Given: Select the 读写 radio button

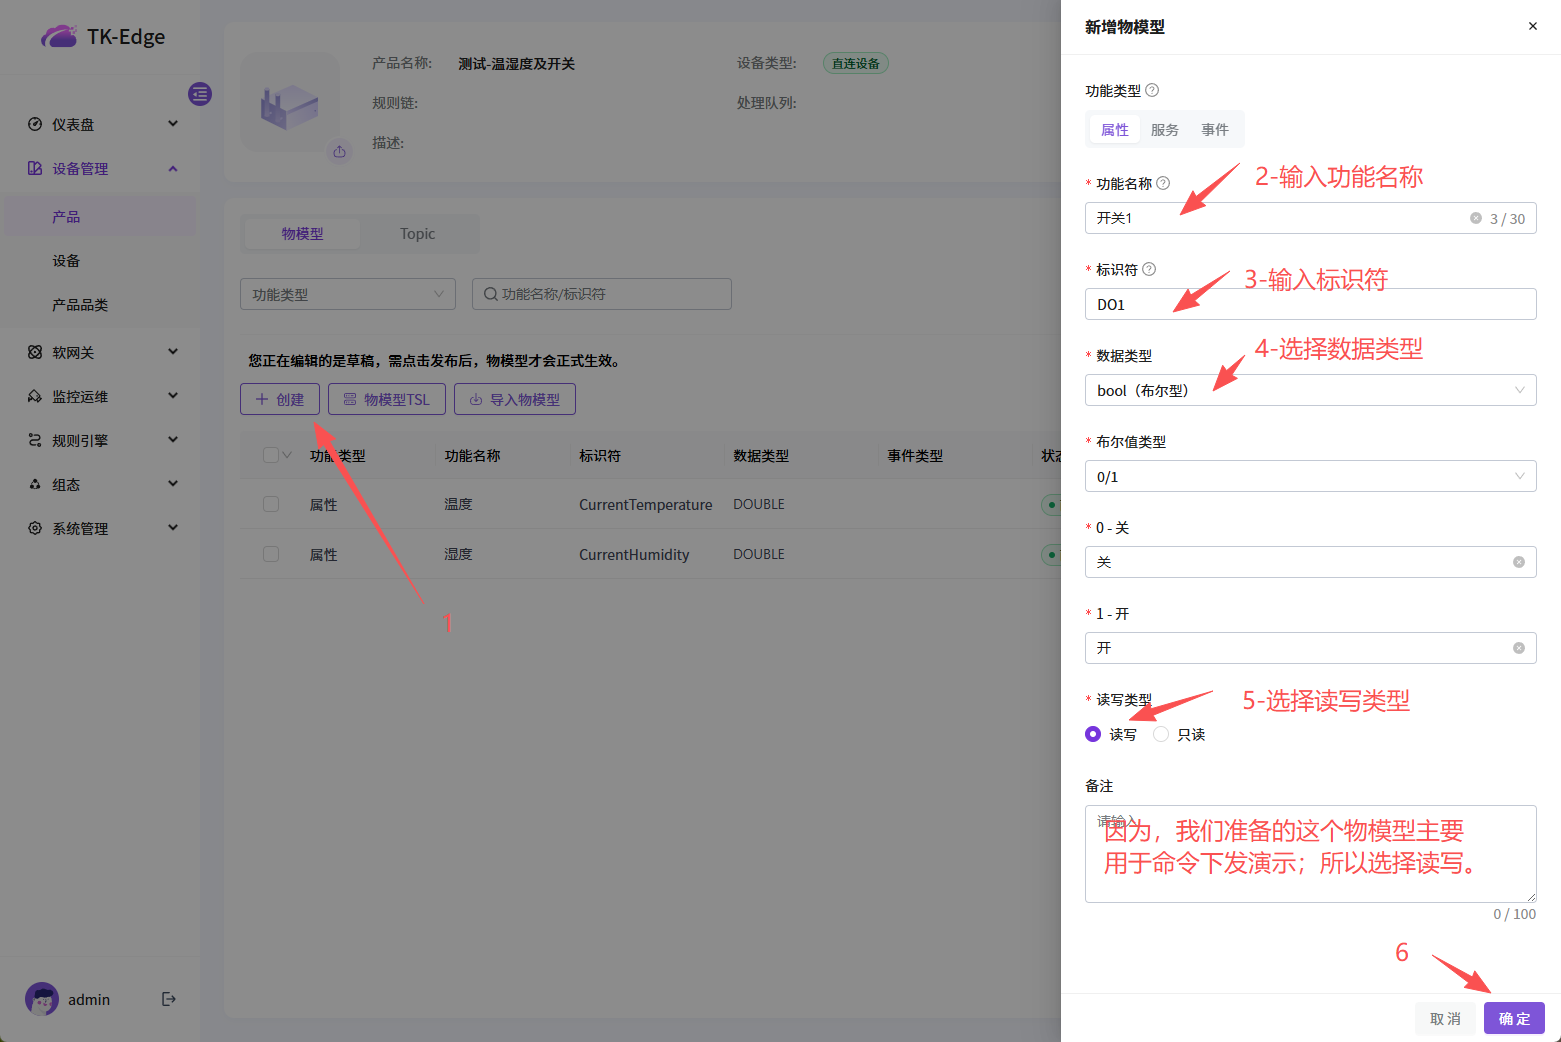Looking at the screenshot, I should tap(1093, 734).
